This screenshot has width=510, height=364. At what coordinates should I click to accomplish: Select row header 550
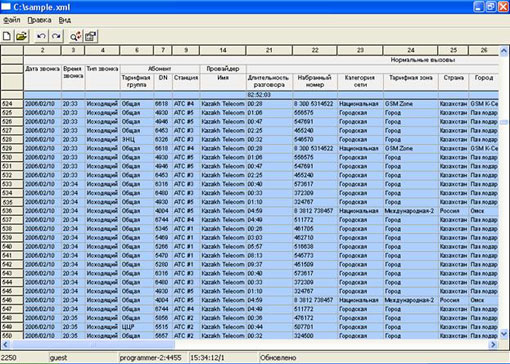click(12, 336)
